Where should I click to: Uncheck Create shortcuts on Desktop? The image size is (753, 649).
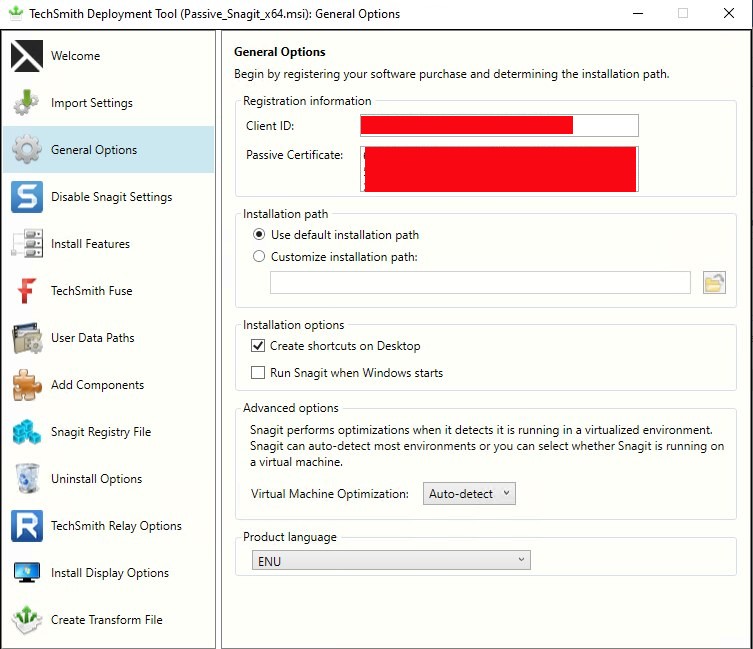259,346
